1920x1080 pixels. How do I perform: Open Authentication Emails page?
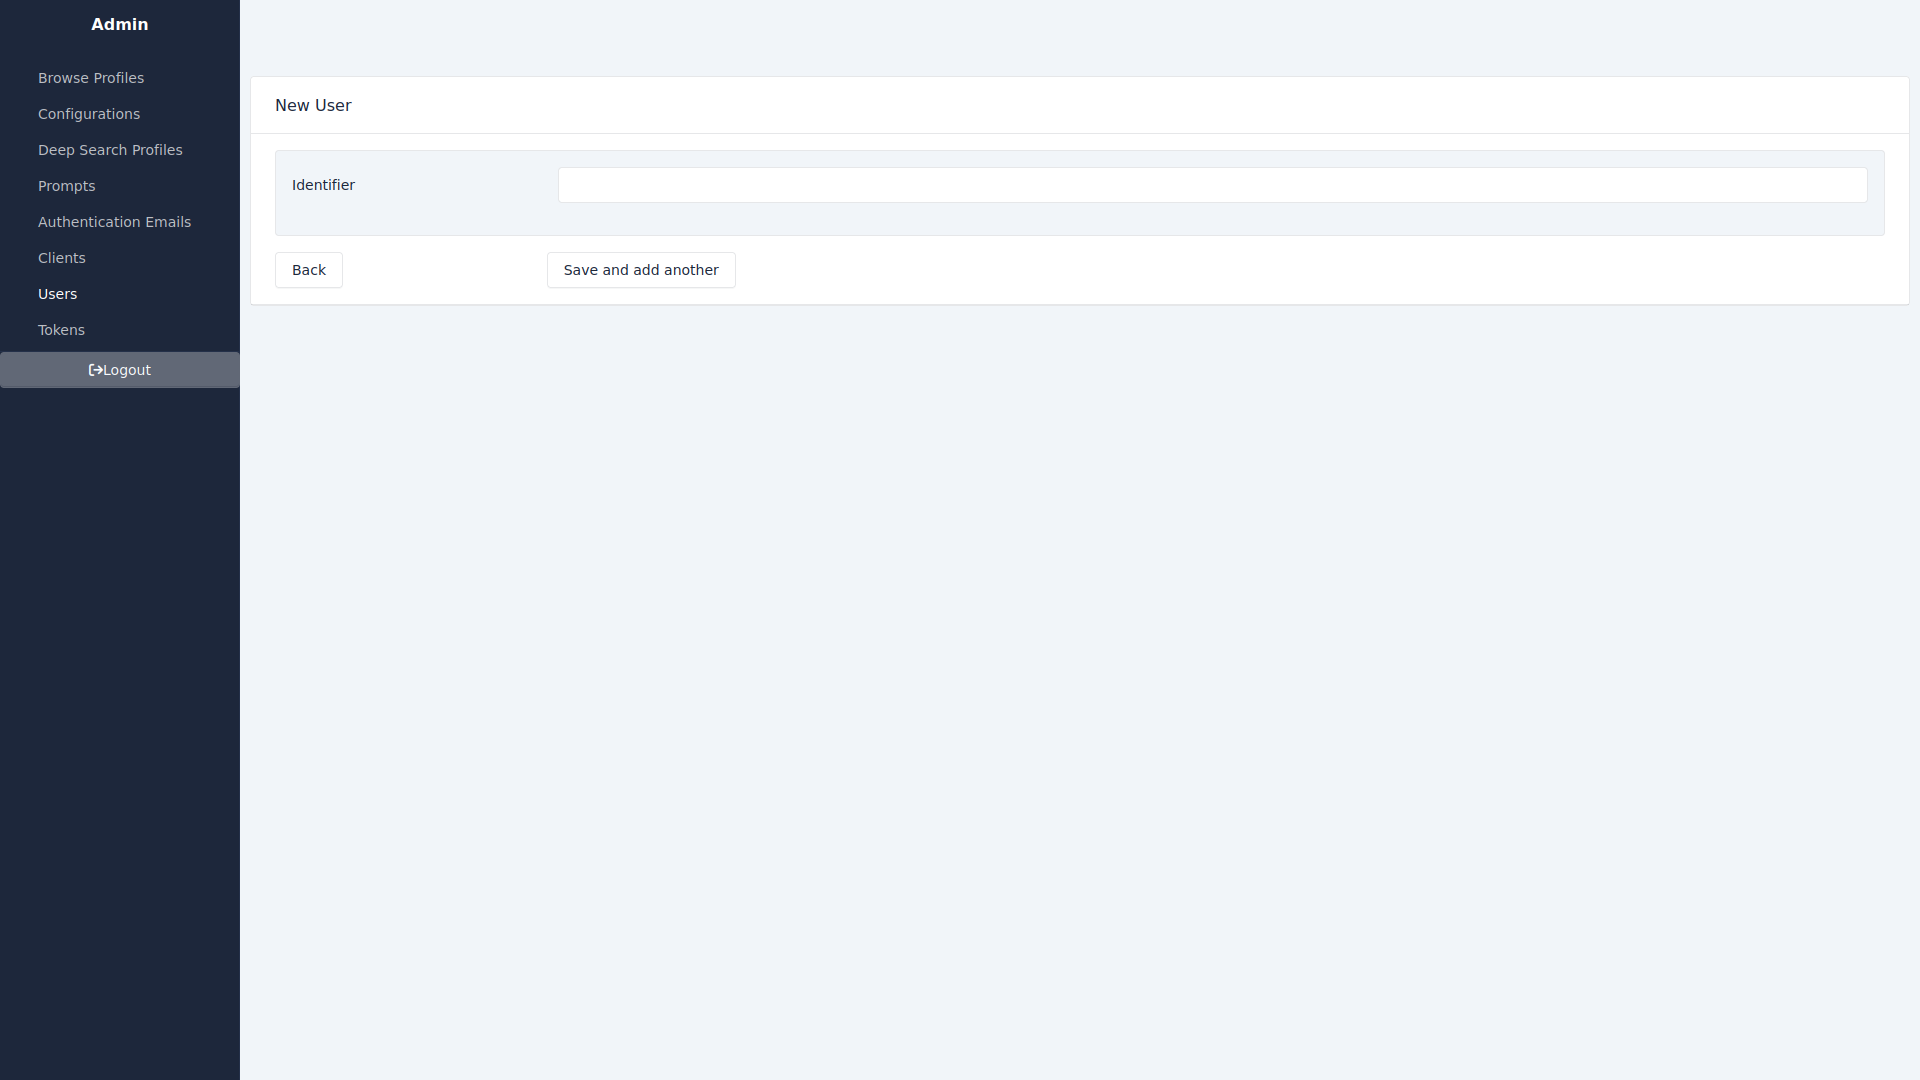pyautogui.click(x=114, y=222)
